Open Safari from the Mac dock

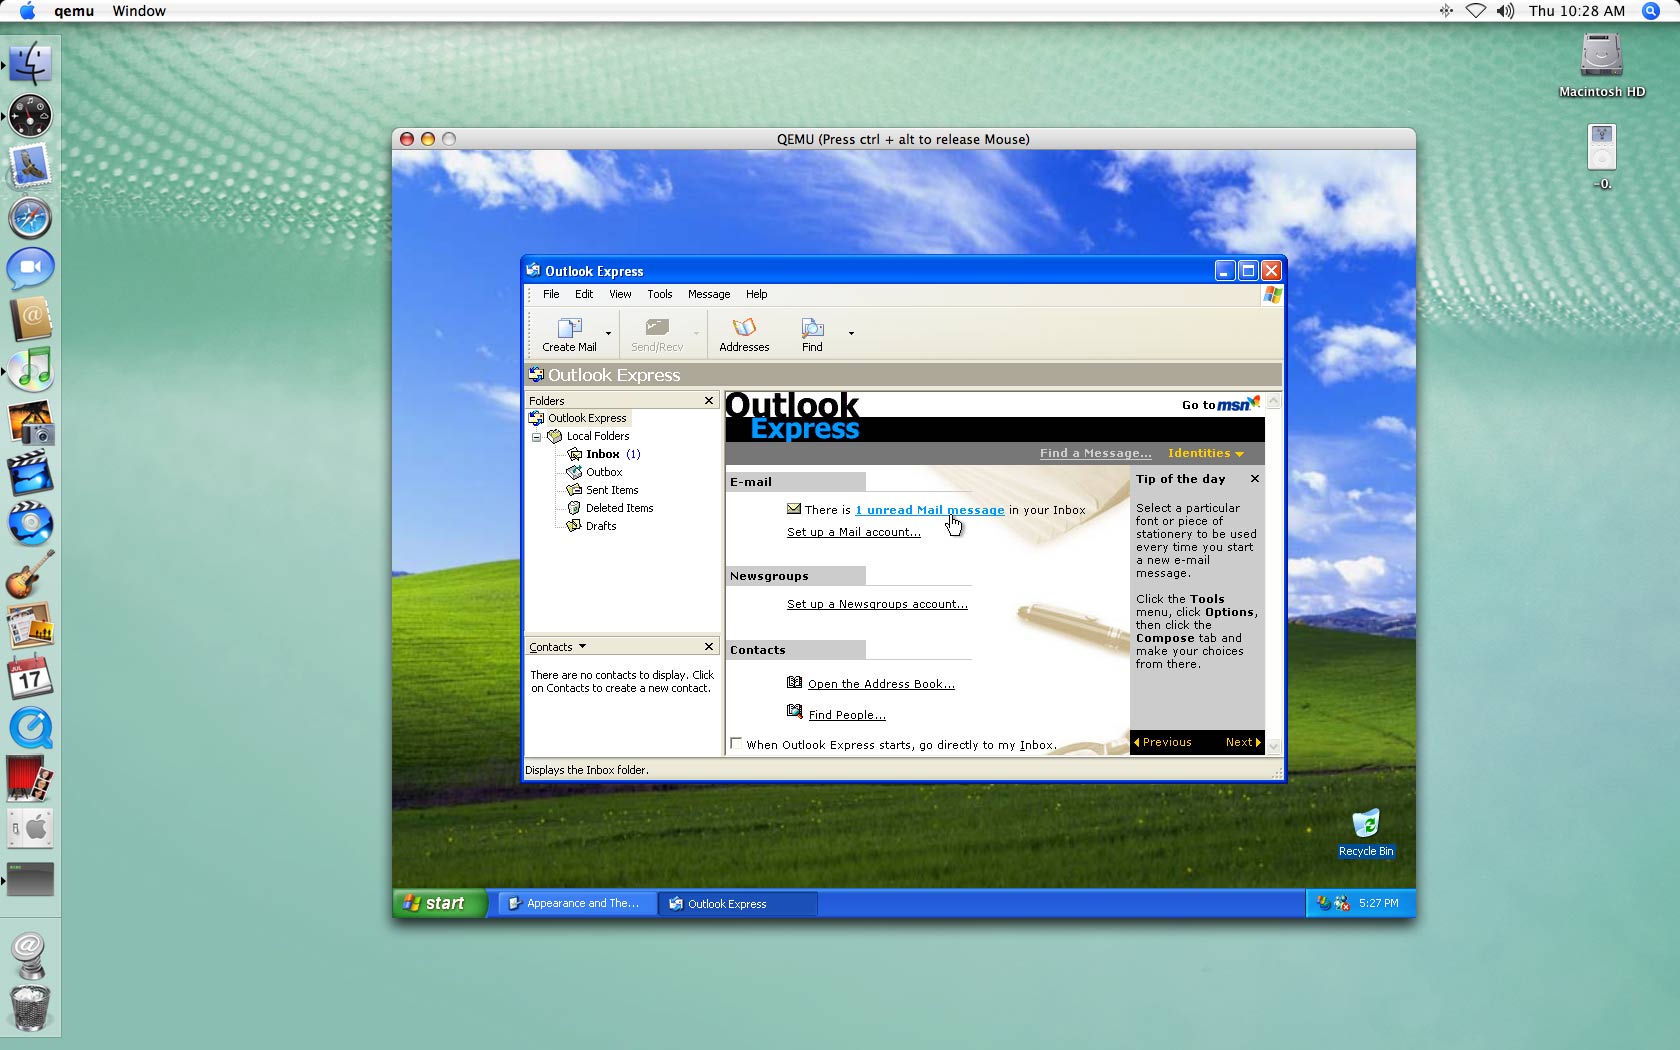[30, 217]
